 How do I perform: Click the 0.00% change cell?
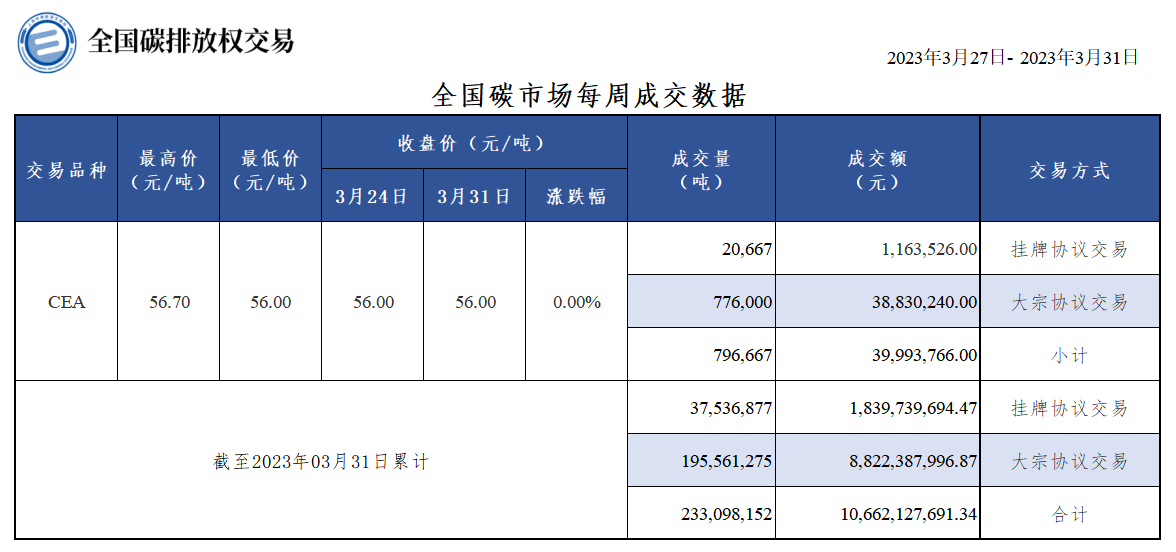point(576,302)
